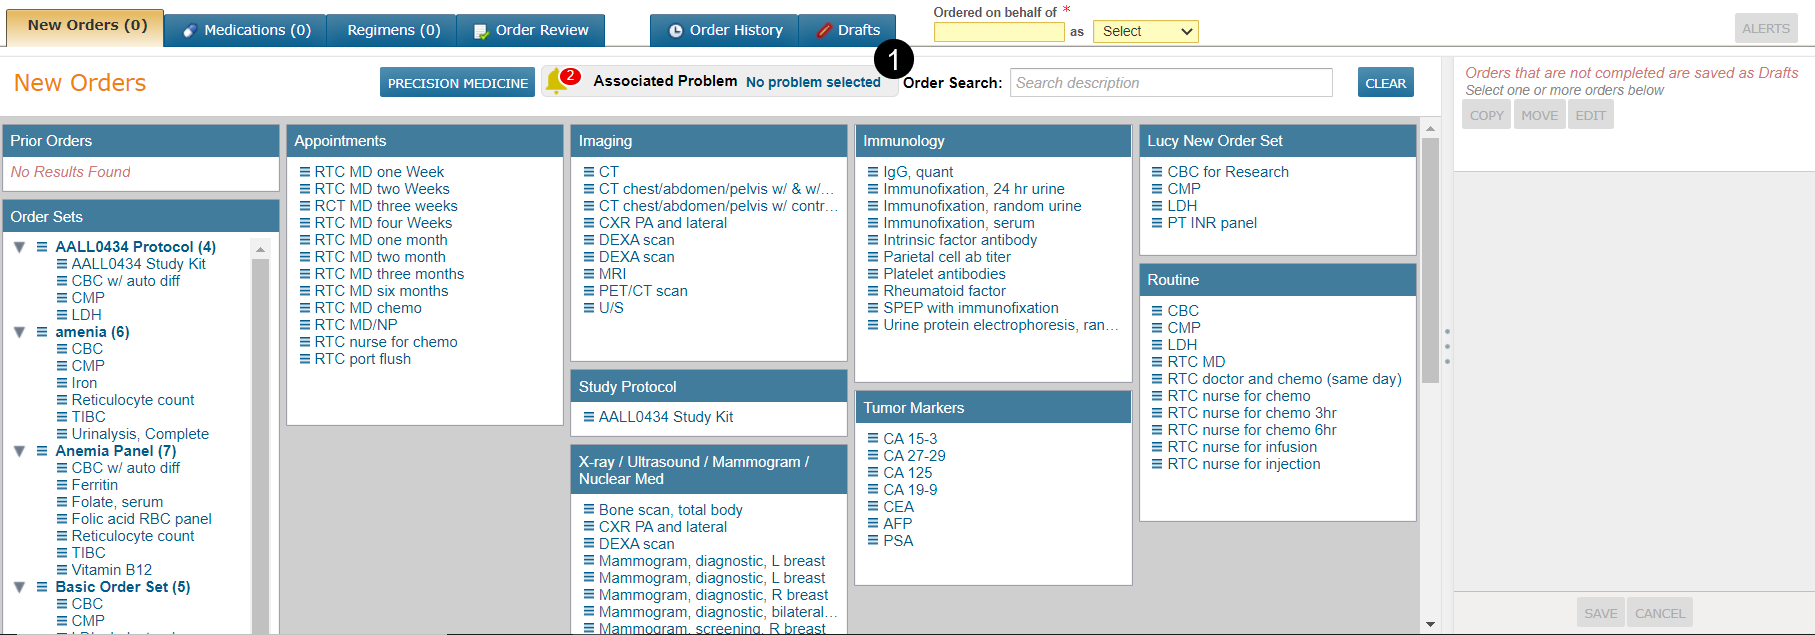
Task: Click the 'No problem selected' link
Action: (x=813, y=82)
